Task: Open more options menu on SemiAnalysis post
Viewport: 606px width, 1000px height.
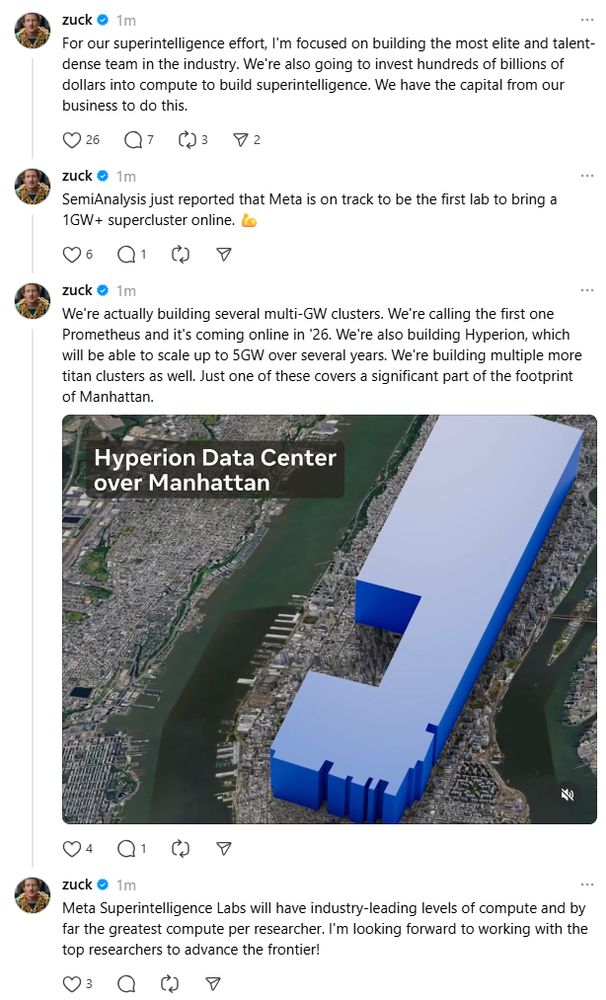Action: click(x=587, y=175)
